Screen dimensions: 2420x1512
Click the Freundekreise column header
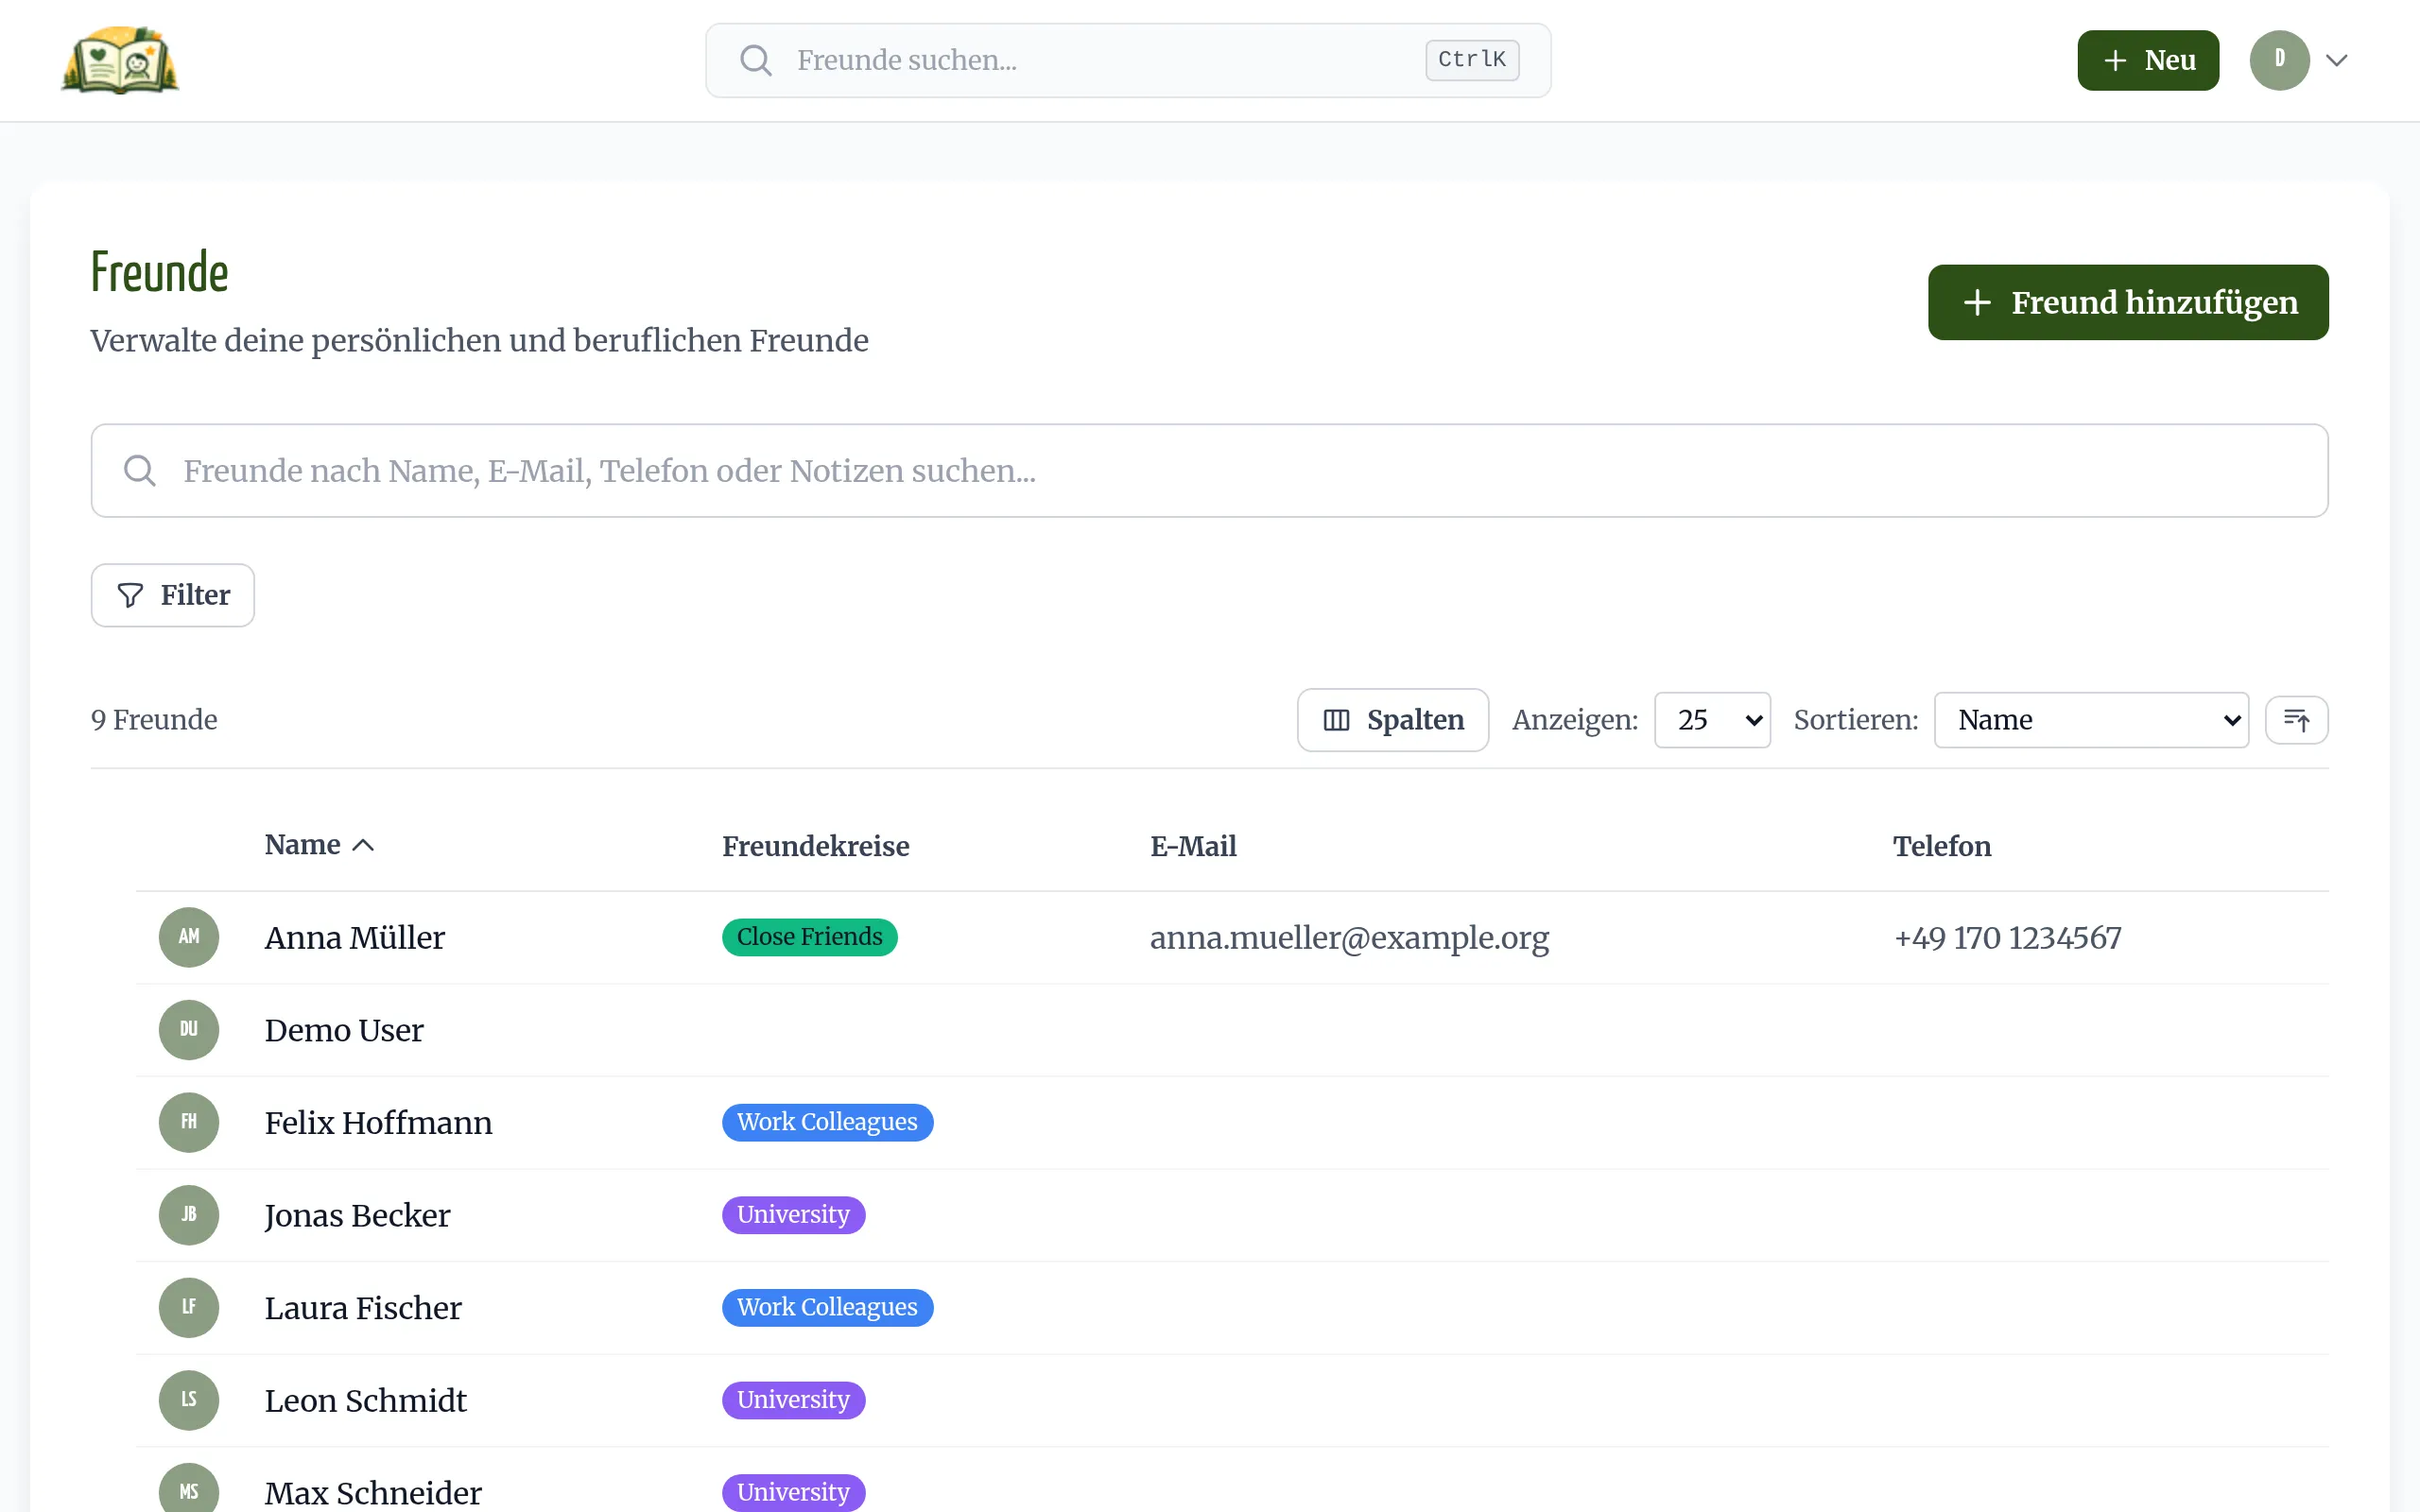[815, 846]
